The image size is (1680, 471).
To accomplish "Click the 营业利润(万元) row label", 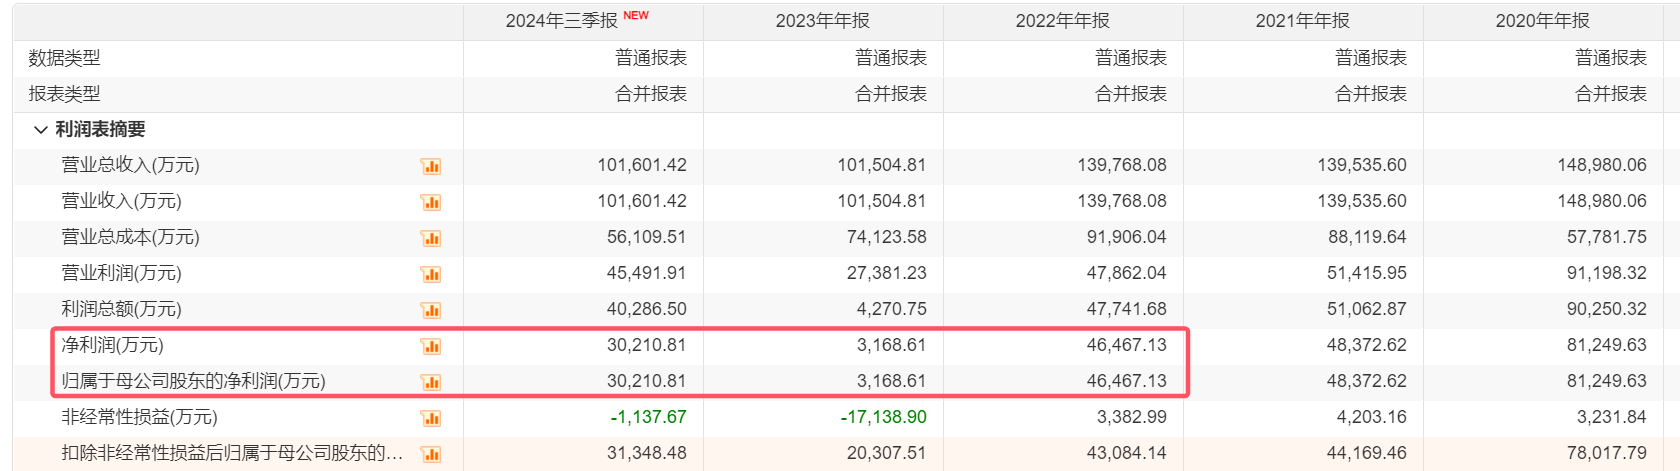I will [122, 273].
